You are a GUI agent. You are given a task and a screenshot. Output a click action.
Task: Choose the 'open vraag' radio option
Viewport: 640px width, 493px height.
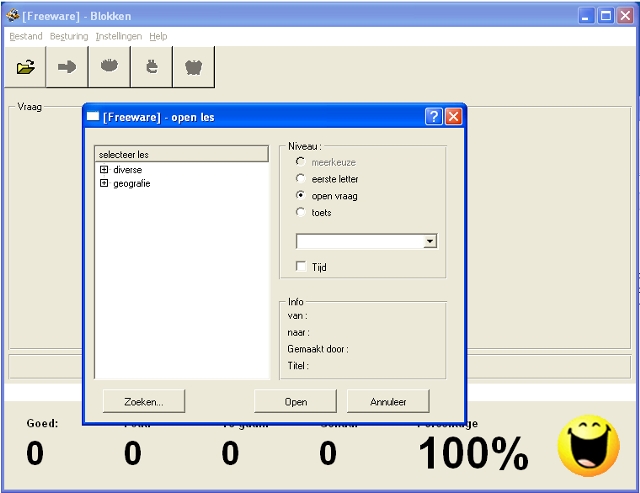301,196
